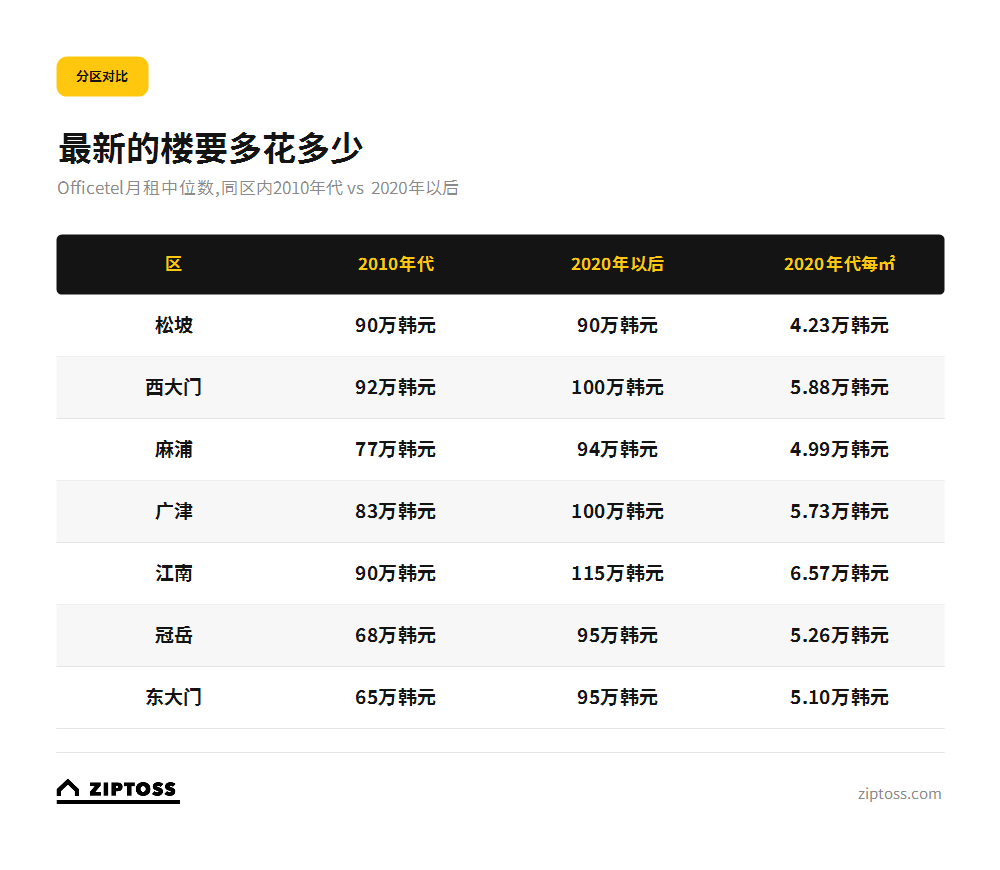
Task: Select the 东大门 district cell
Action: click(x=173, y=697)
